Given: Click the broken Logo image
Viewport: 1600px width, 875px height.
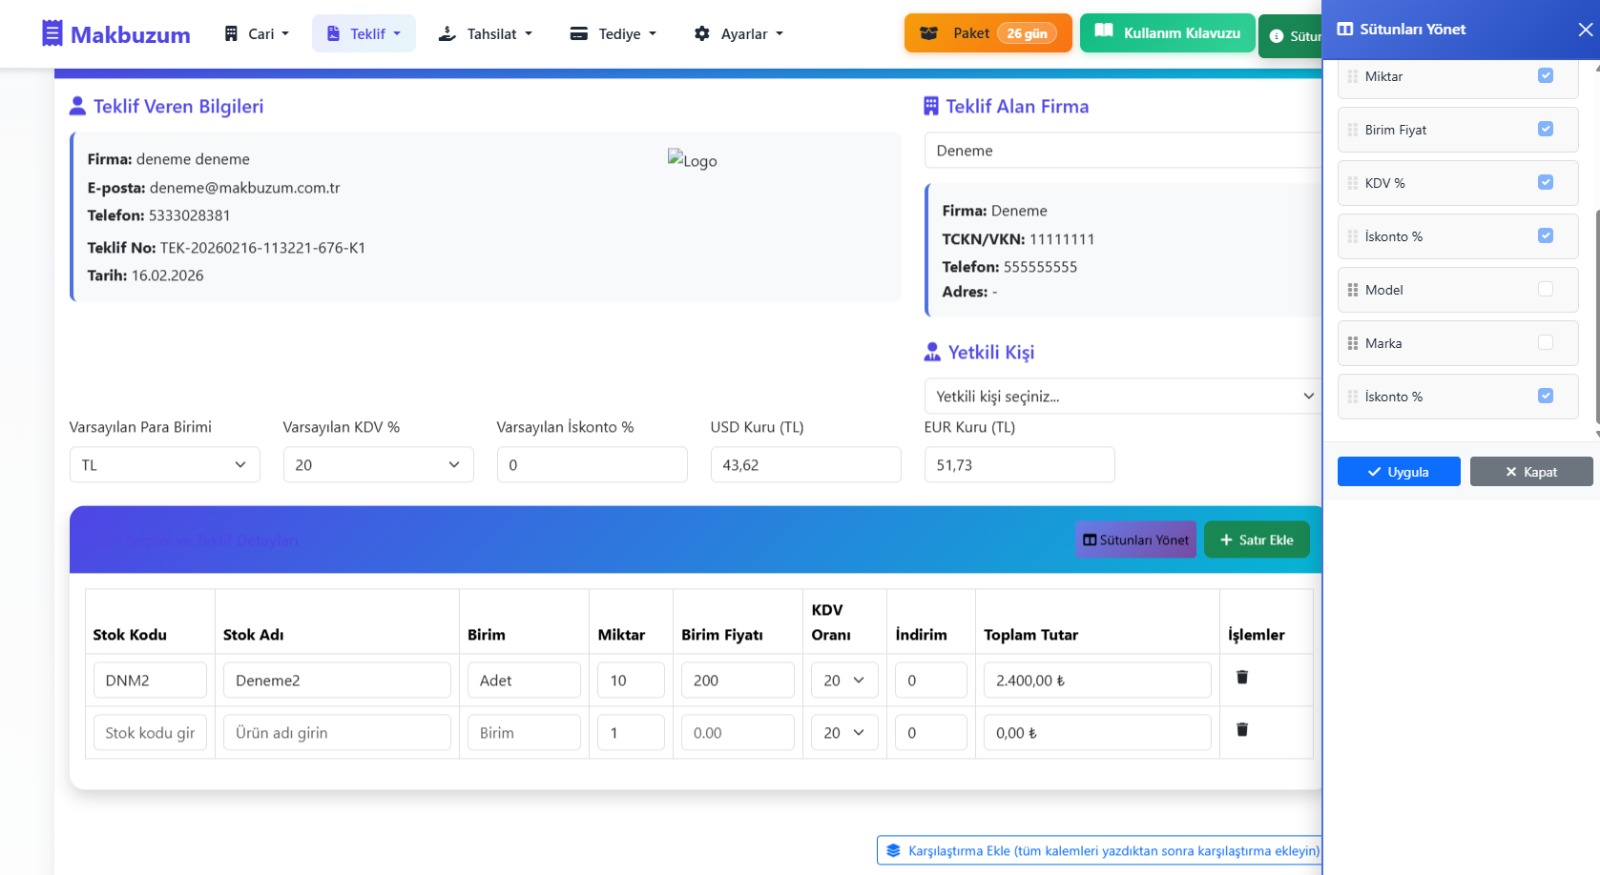Looking at the screenshot, I should point(692,160).
